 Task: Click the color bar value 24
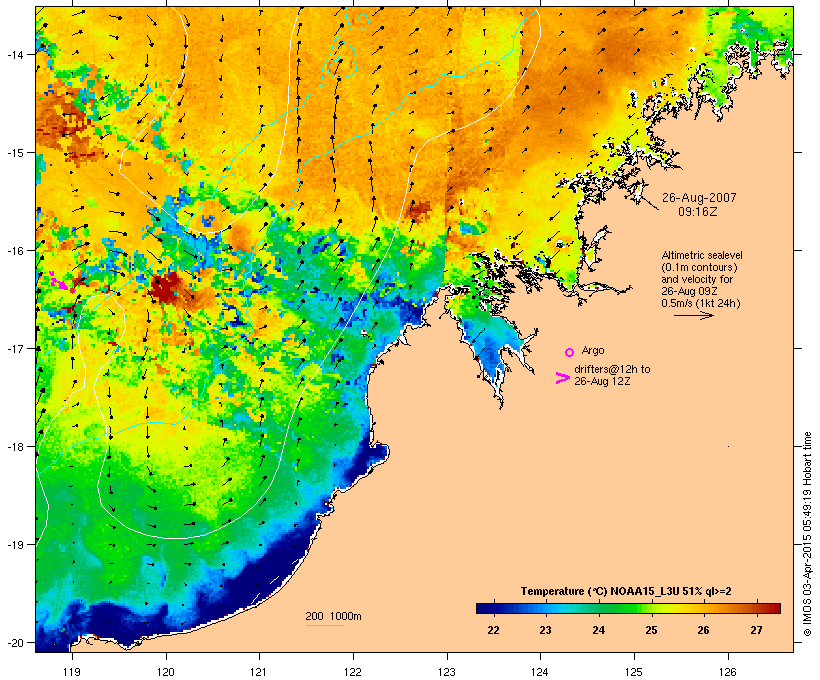pyautogui.click(x=598, y=630)
